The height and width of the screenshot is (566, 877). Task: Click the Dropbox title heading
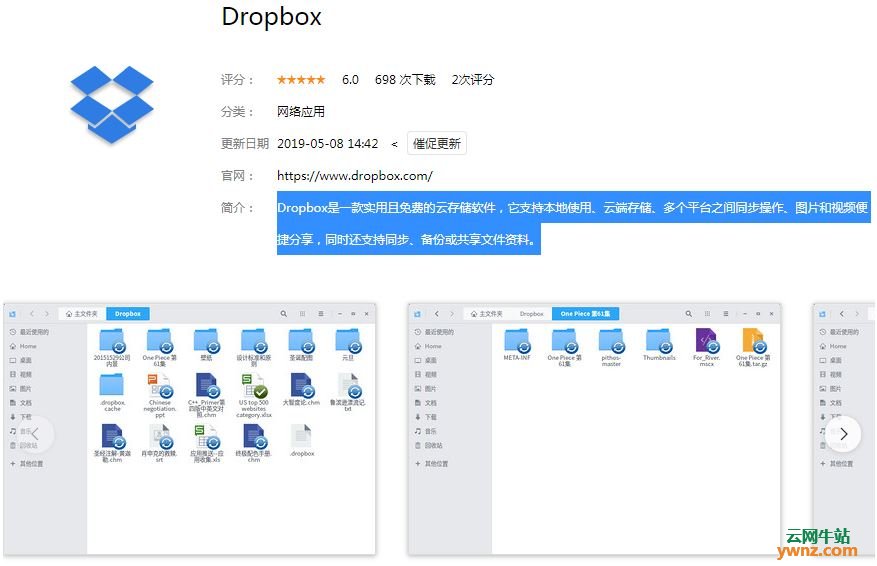271,17
